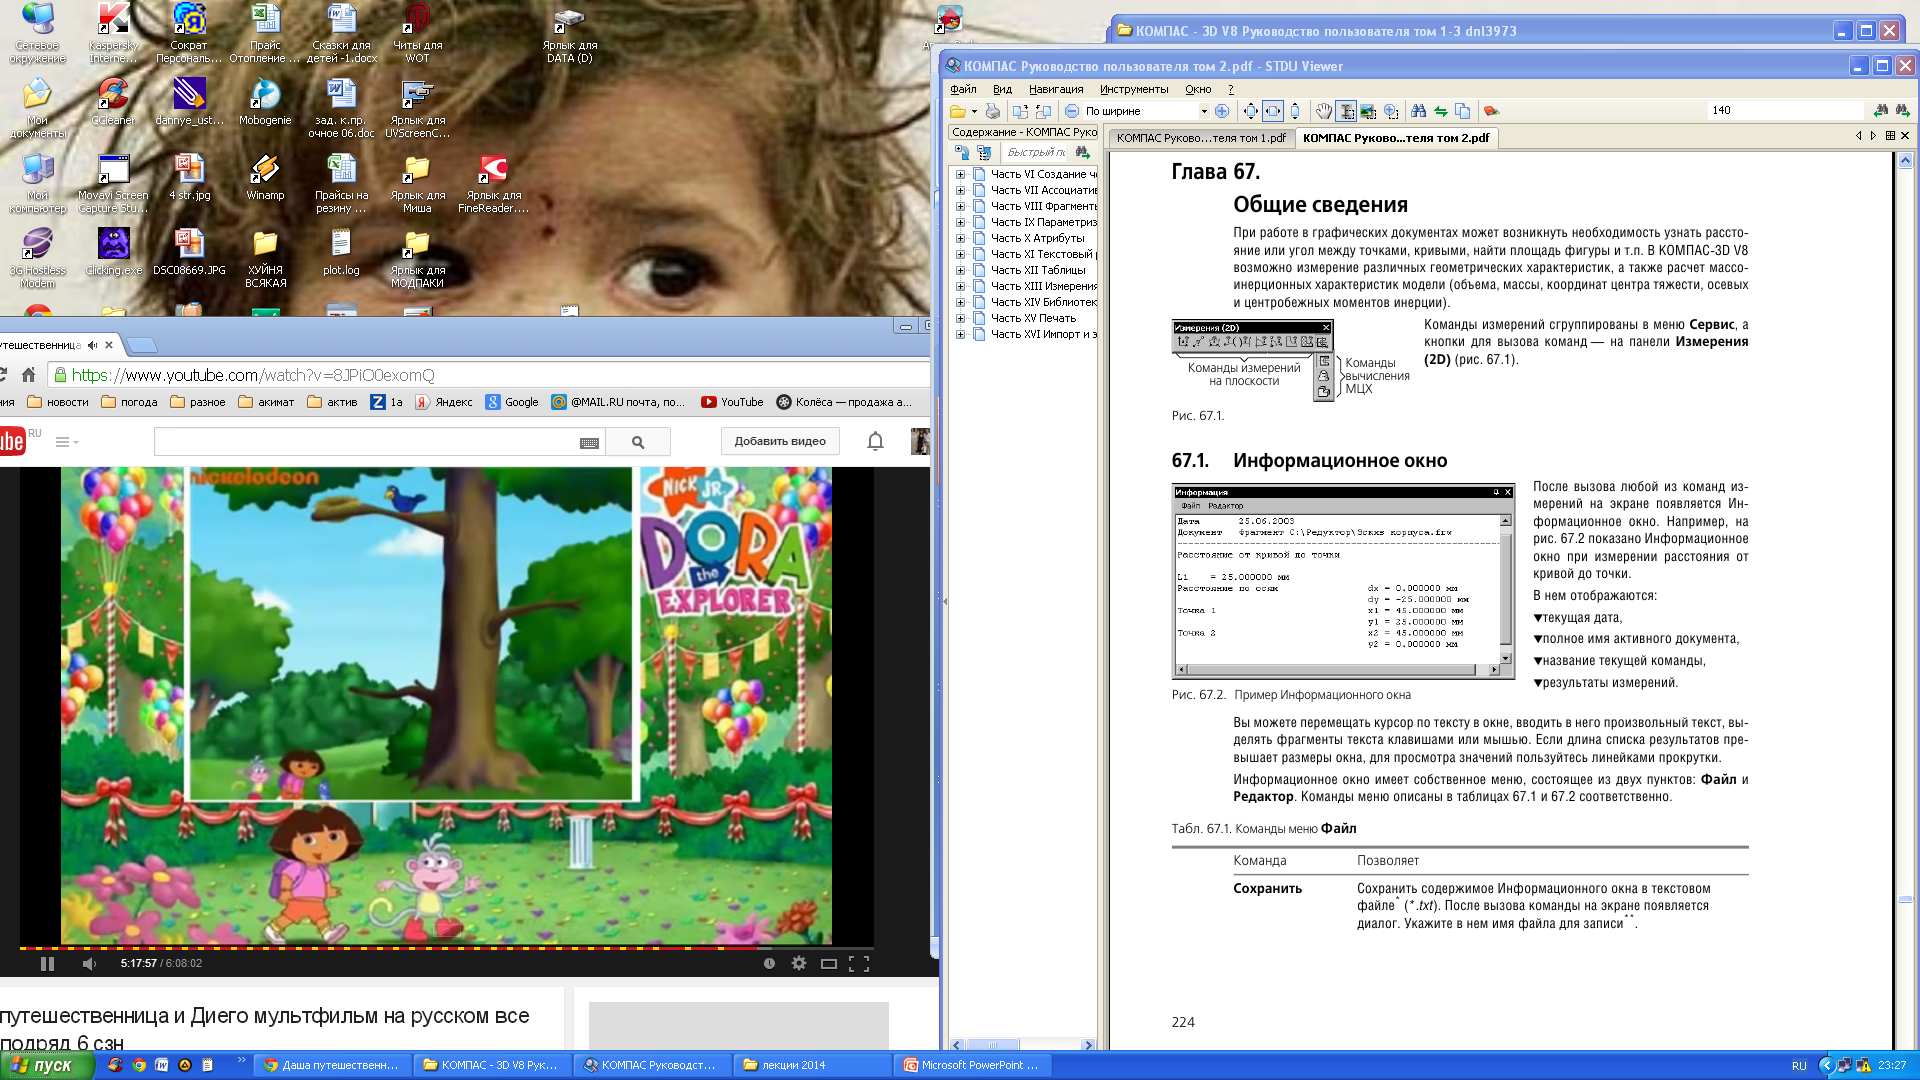The height and width of the screenshot is (1080, 1920).
Task: Run quick search in contents panel
Action: point(1082,152)
